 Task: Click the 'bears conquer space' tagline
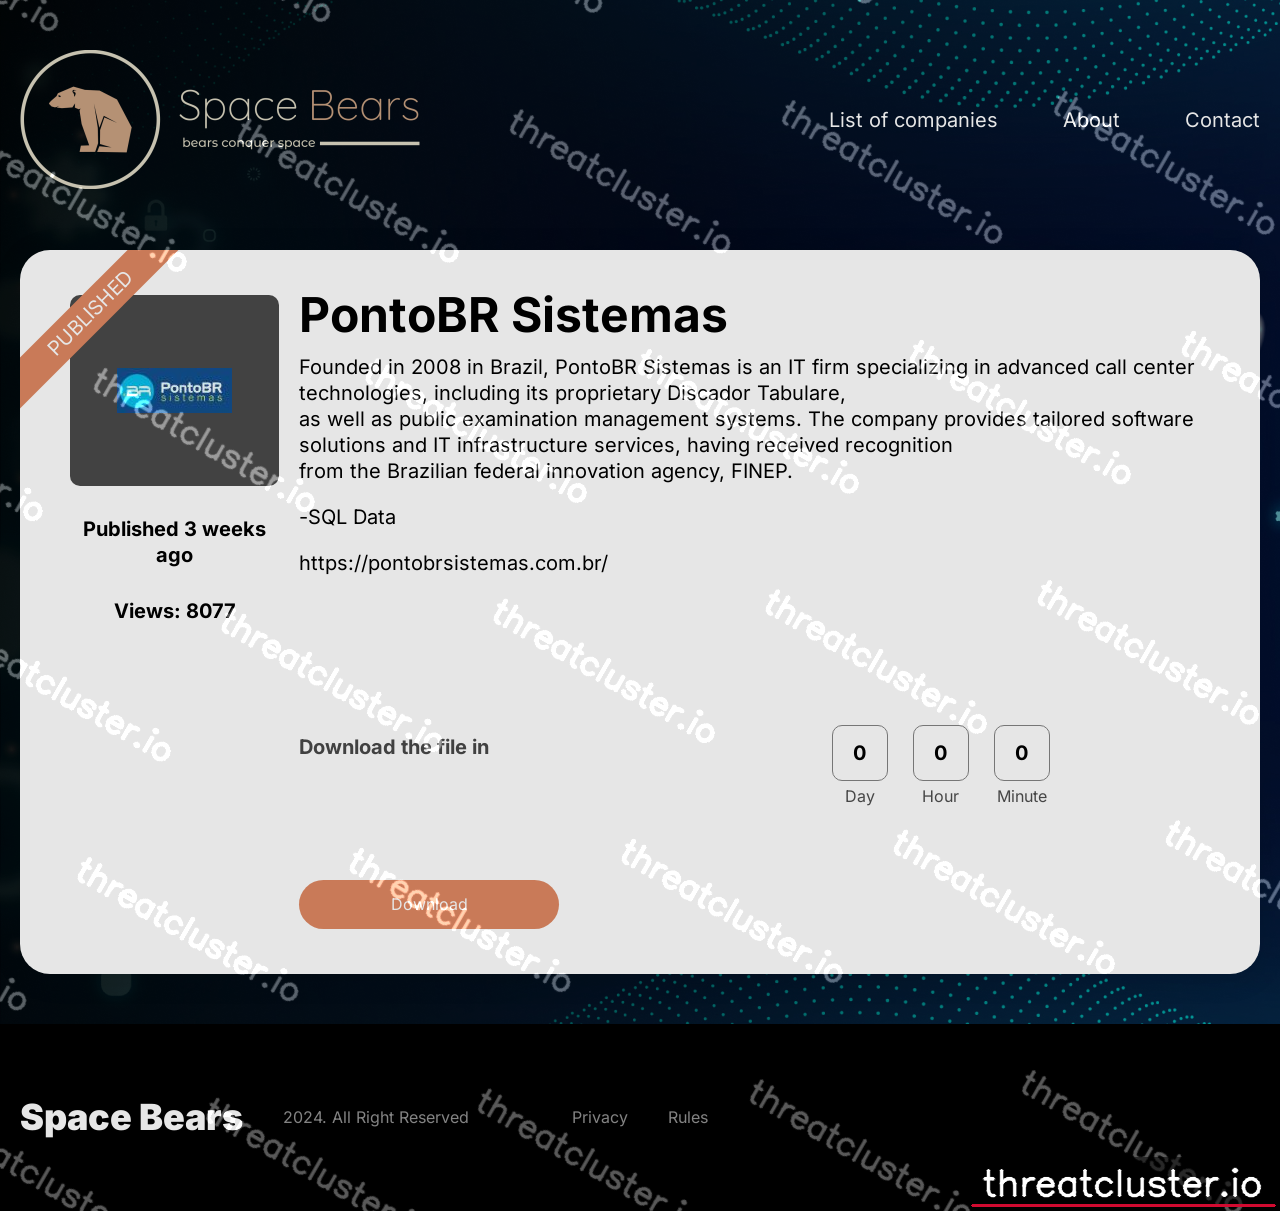[249, 143]
